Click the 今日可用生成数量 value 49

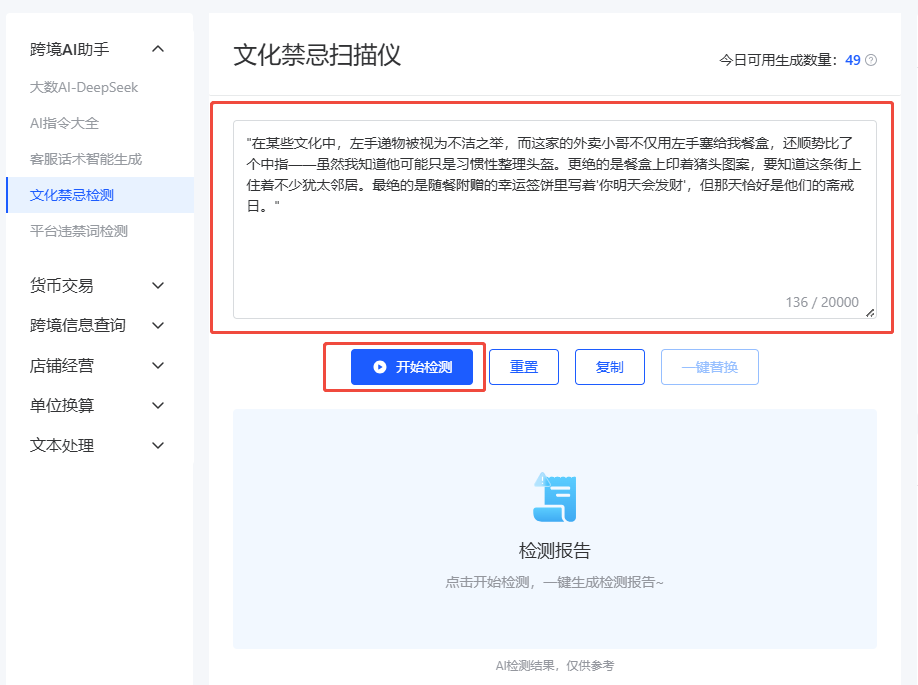click(x=852, y=60)
